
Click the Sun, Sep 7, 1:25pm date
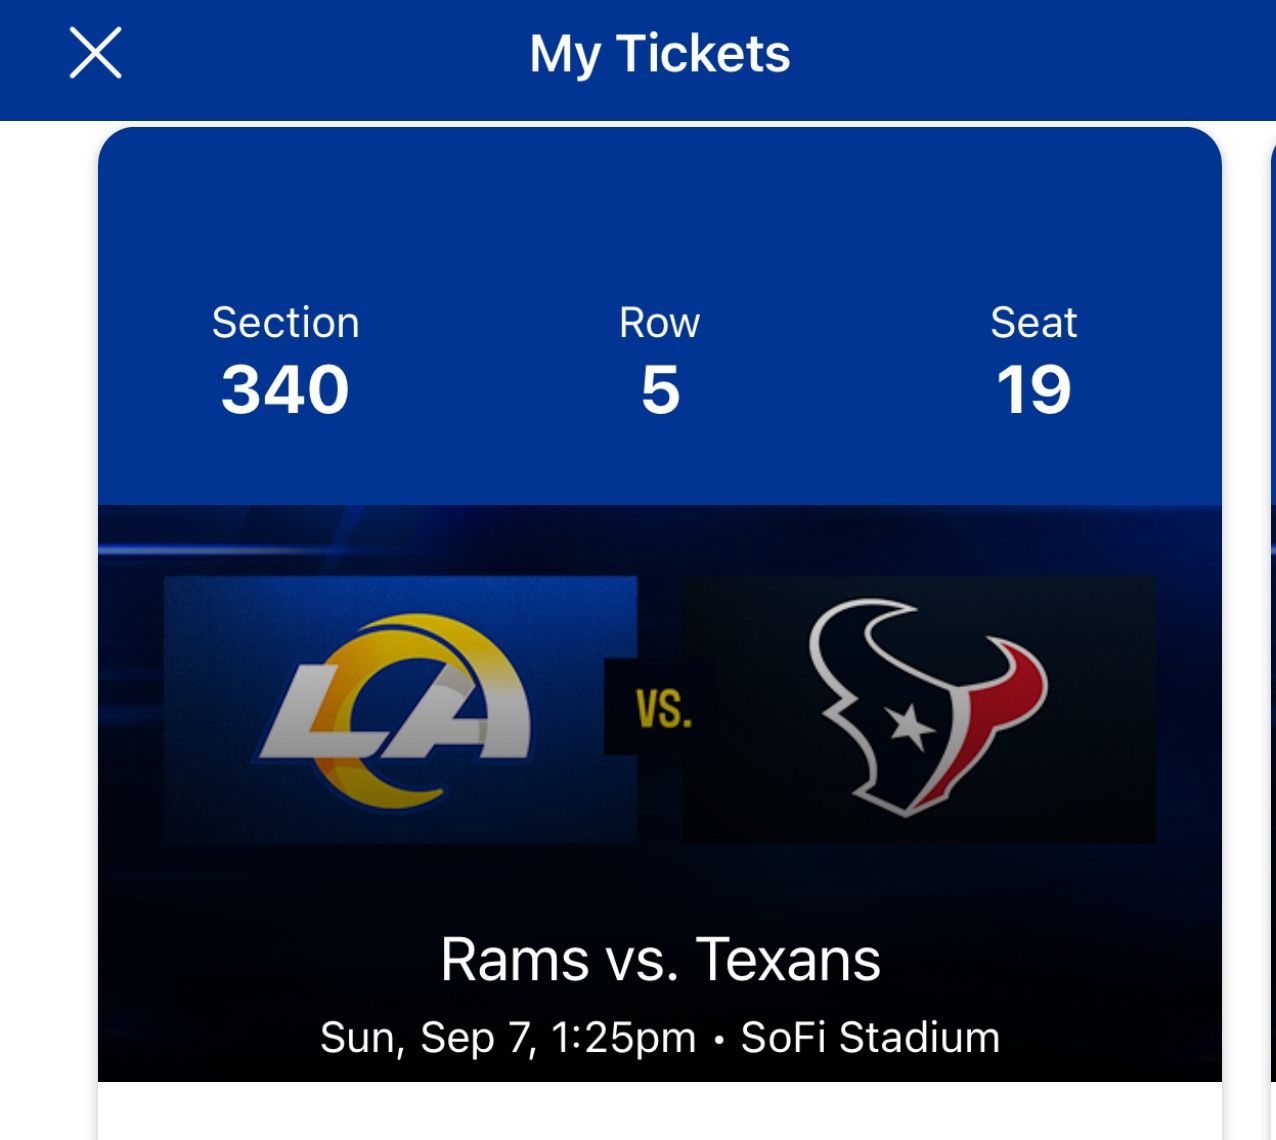pos(508,1038)
